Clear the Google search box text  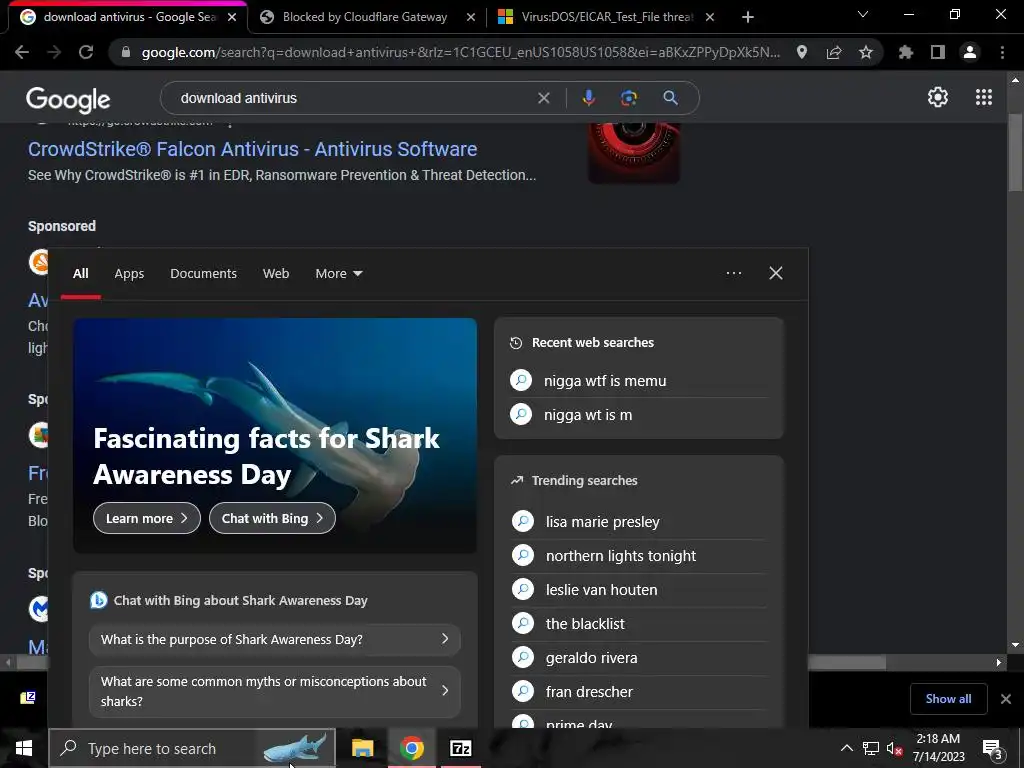pyautogui.click(x=543, y=98)
